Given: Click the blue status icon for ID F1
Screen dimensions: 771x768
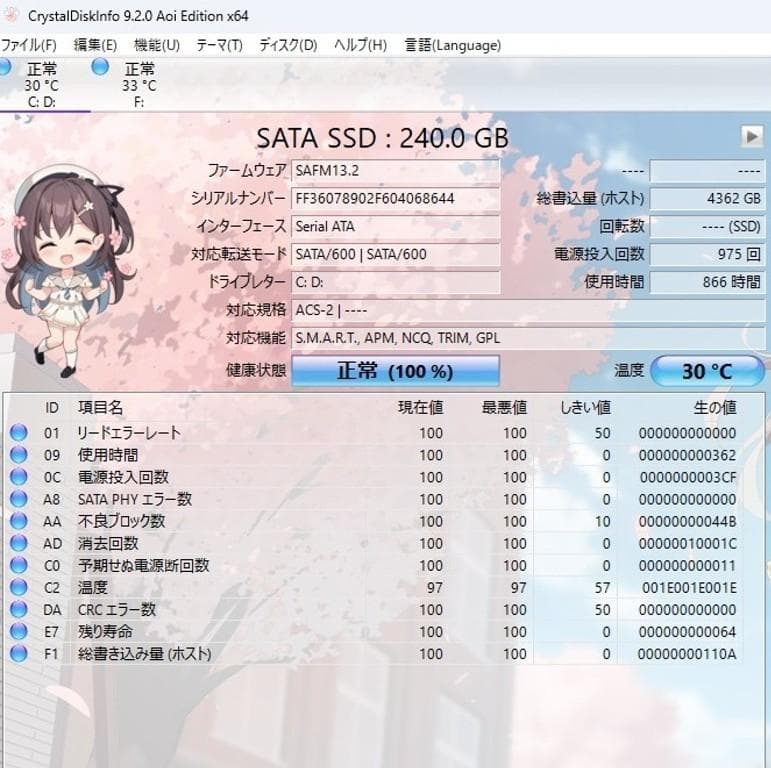Looking at the screenshot, I should (x=19, y=654).
